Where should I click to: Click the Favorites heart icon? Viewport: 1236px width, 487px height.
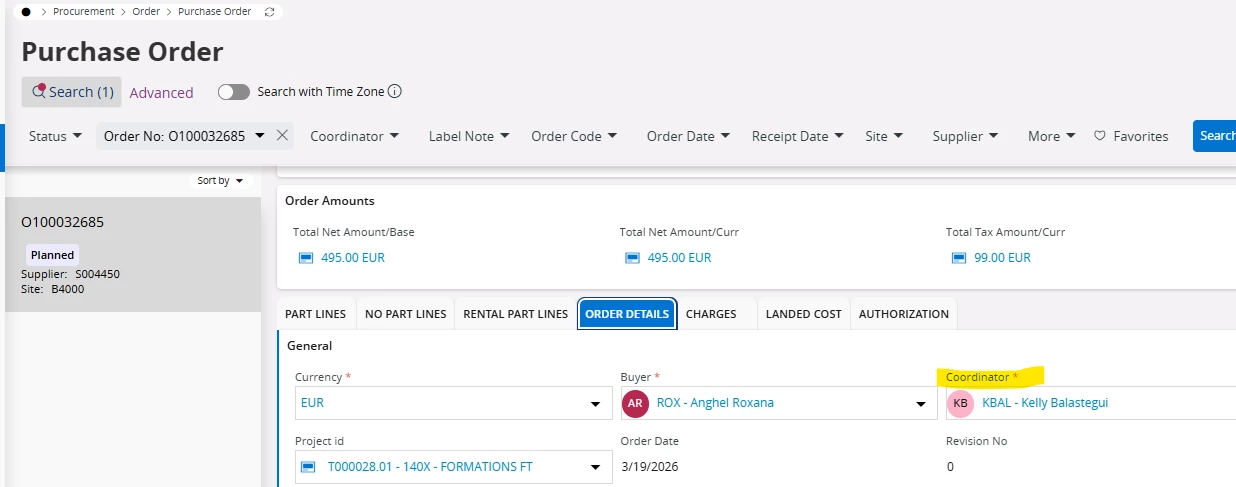tap(1099, 136)
